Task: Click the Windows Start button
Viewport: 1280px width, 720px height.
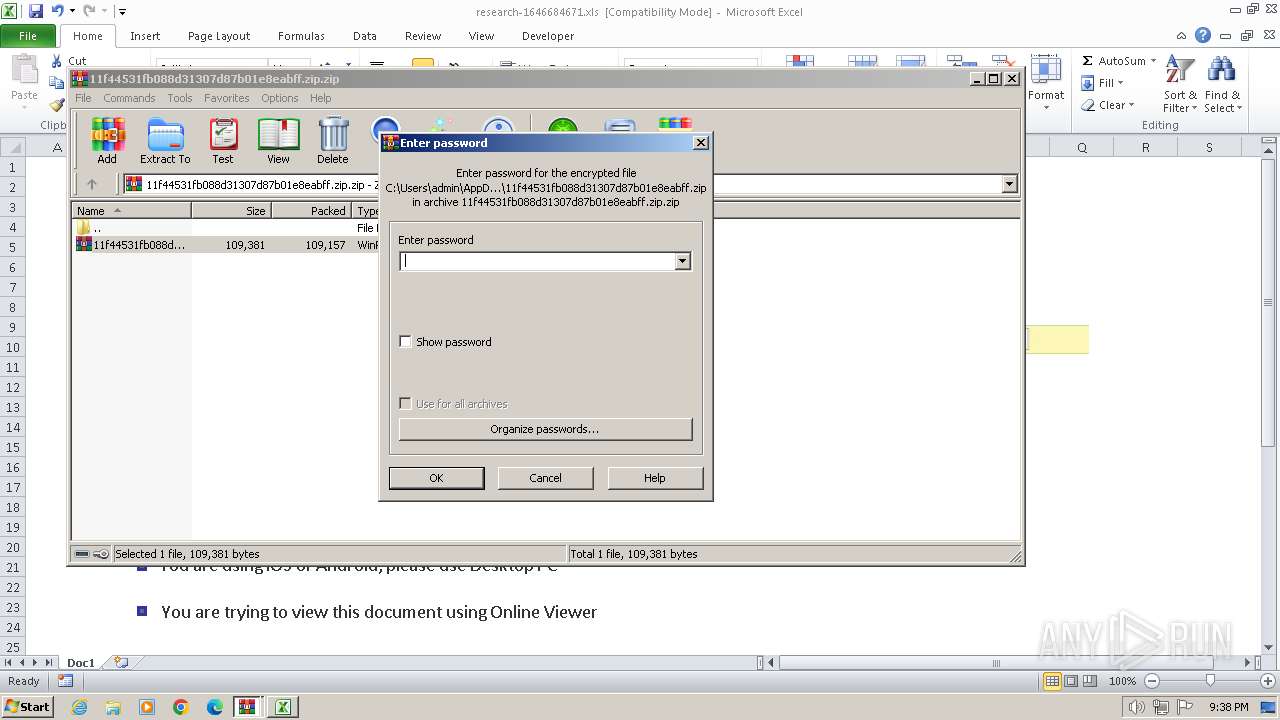Action: (x=28, y=707)
